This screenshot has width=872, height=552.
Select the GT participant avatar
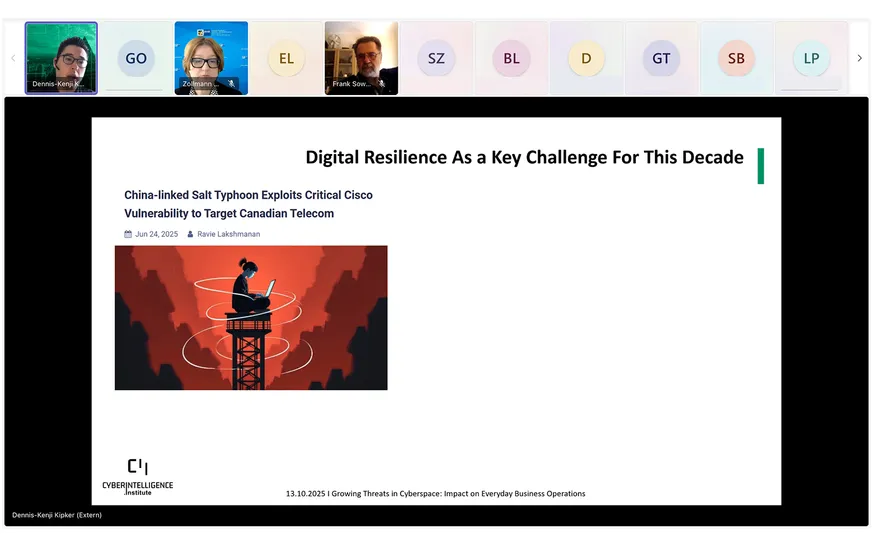point(661,58)
